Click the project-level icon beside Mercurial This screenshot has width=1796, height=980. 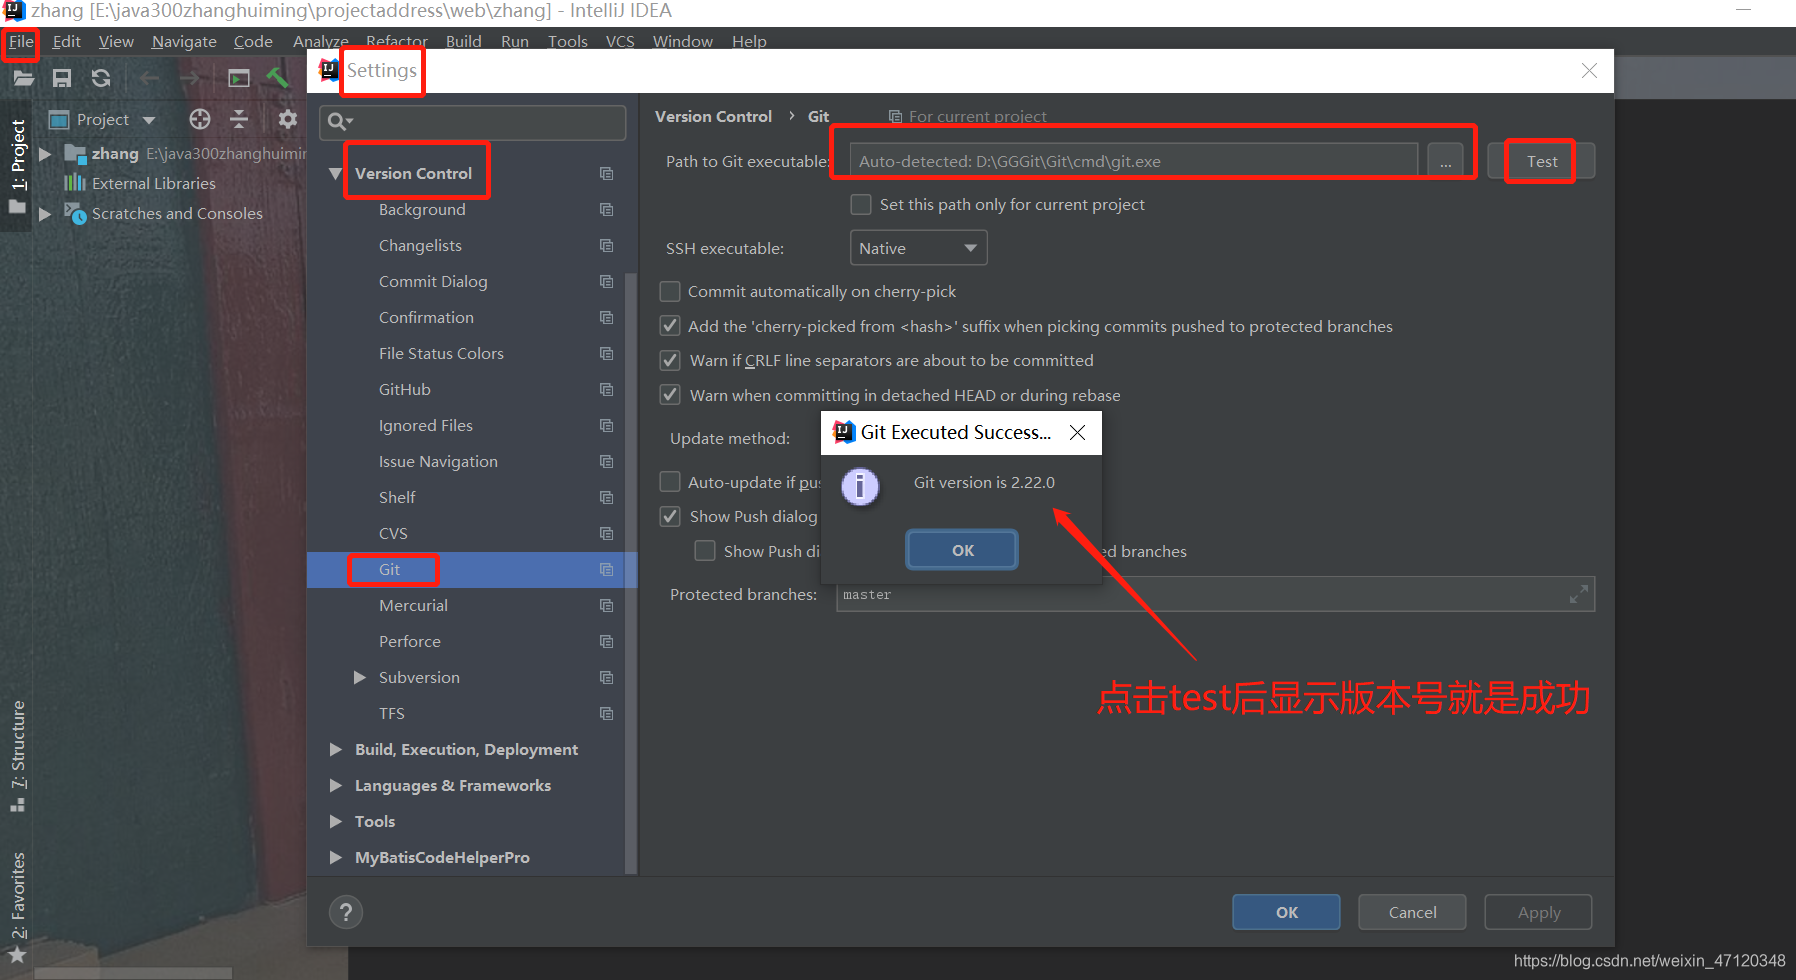[606, 605]
